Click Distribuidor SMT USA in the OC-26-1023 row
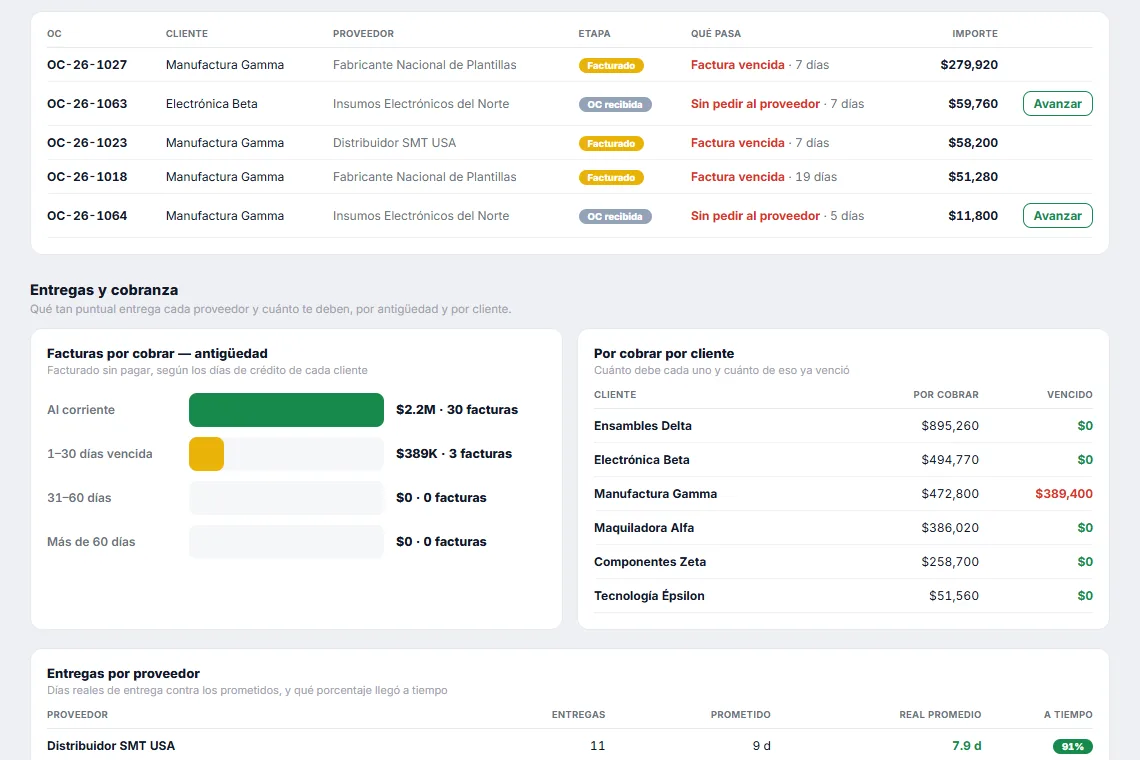1140x760 pixels. 395,143
